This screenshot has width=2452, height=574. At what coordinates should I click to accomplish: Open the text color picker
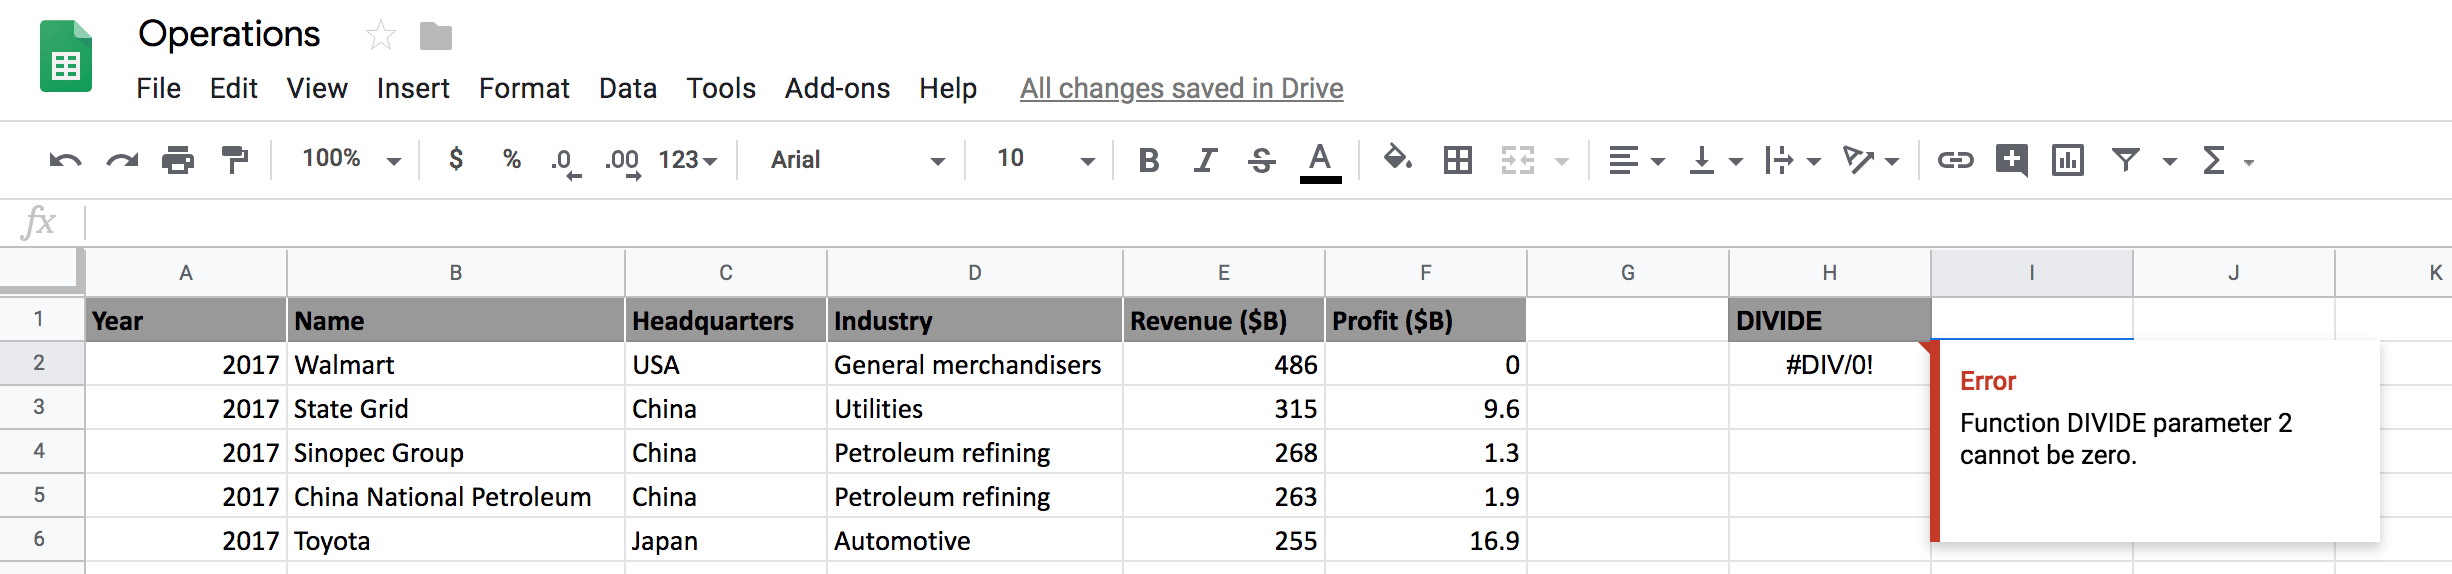coord(1320,162)
